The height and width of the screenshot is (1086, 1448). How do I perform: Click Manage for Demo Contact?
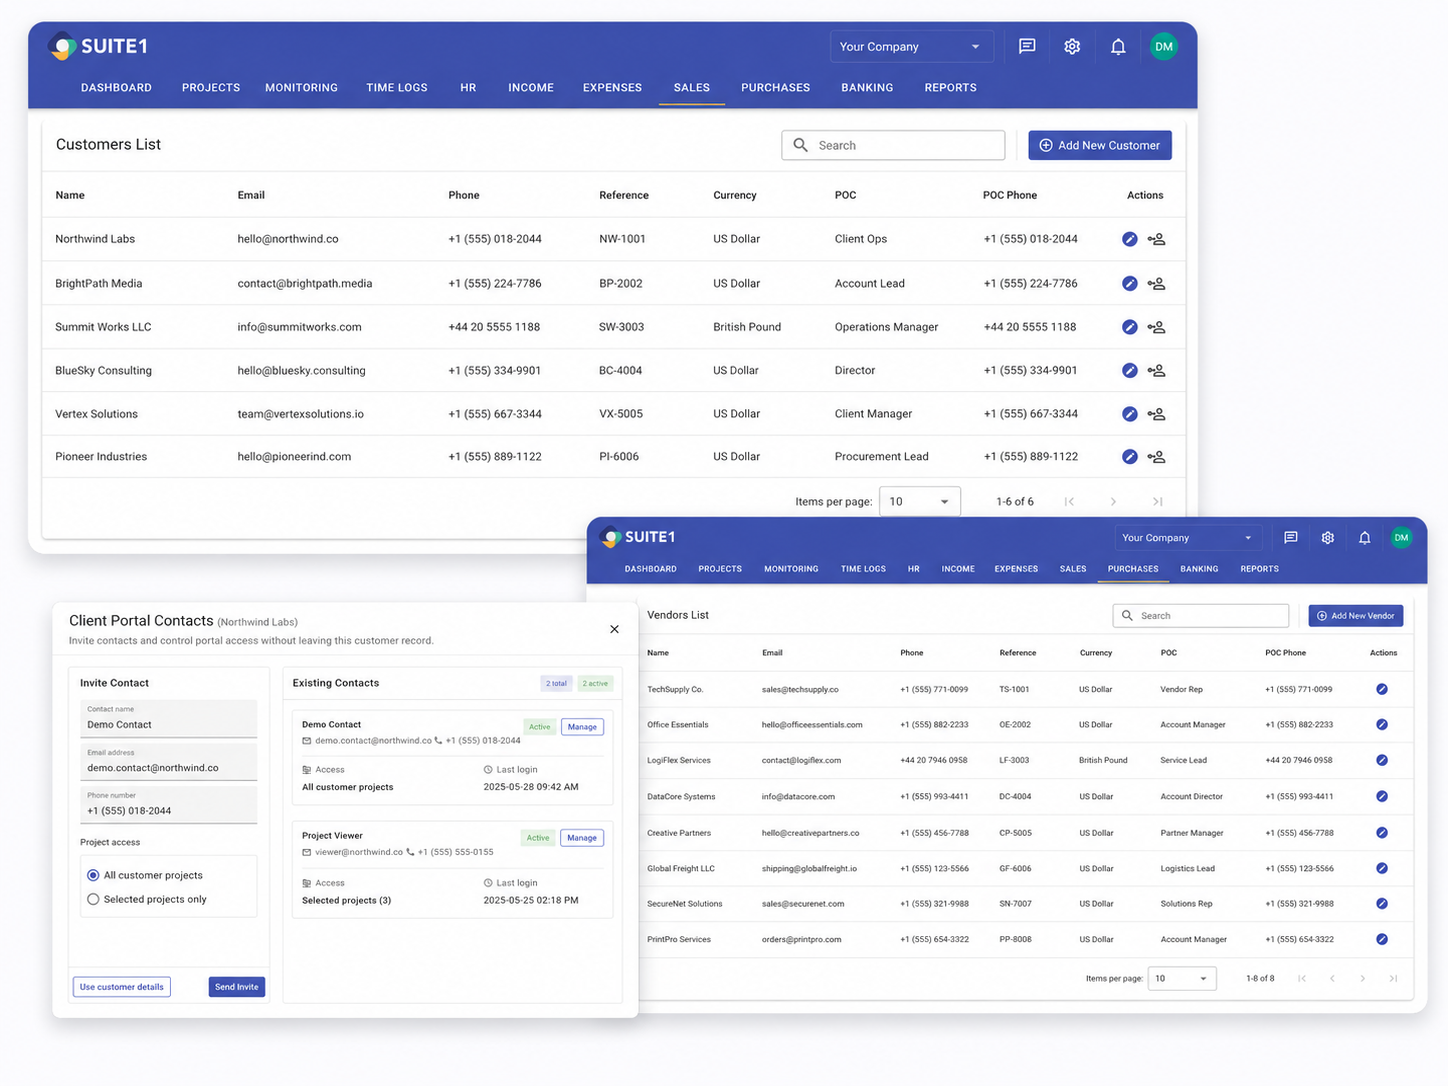tap(582, 727)
